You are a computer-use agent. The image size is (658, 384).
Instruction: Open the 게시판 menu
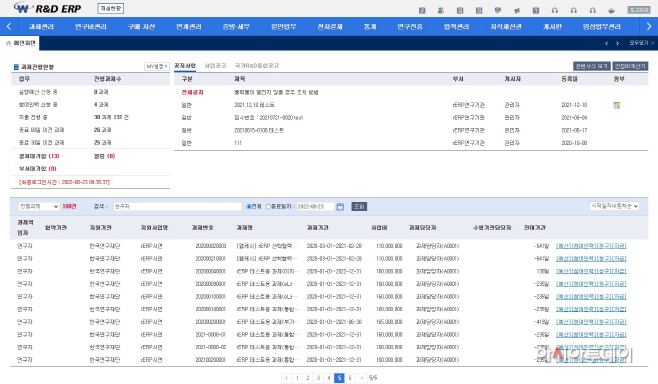552,26
